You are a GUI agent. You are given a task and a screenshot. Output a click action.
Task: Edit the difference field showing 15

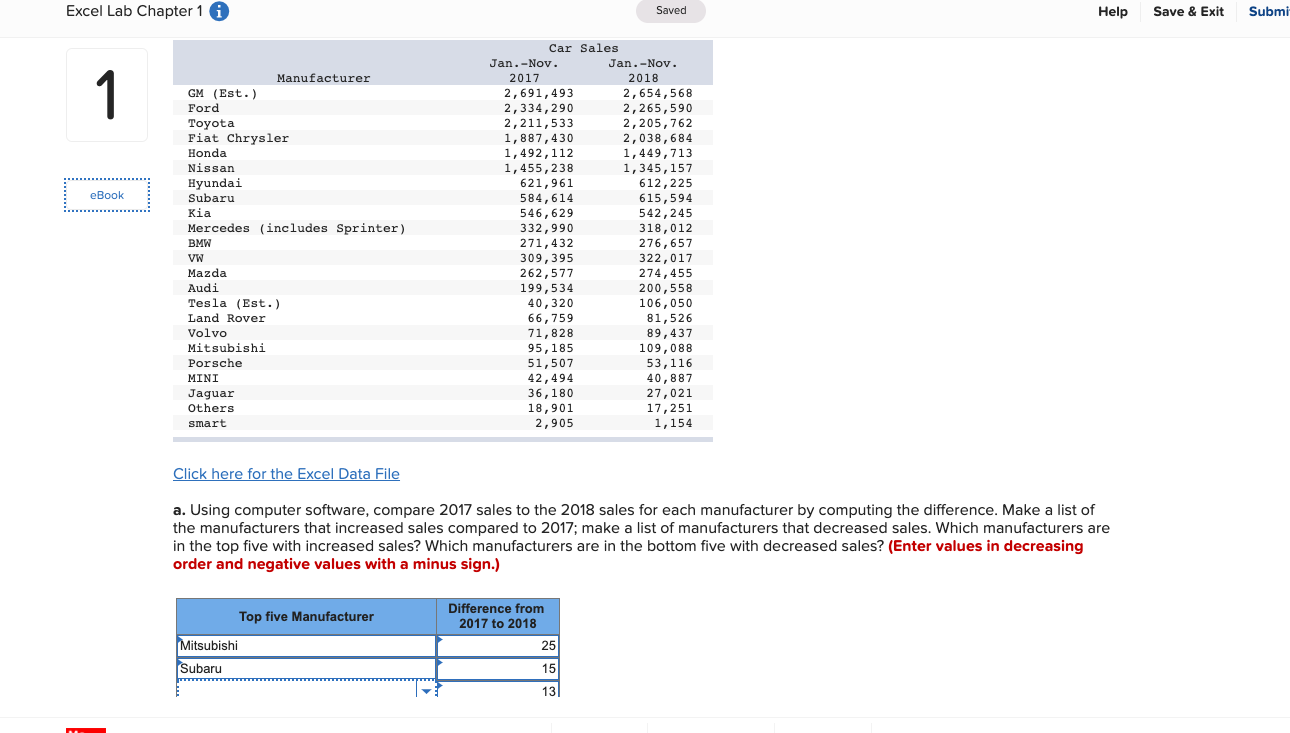[498, 669]
